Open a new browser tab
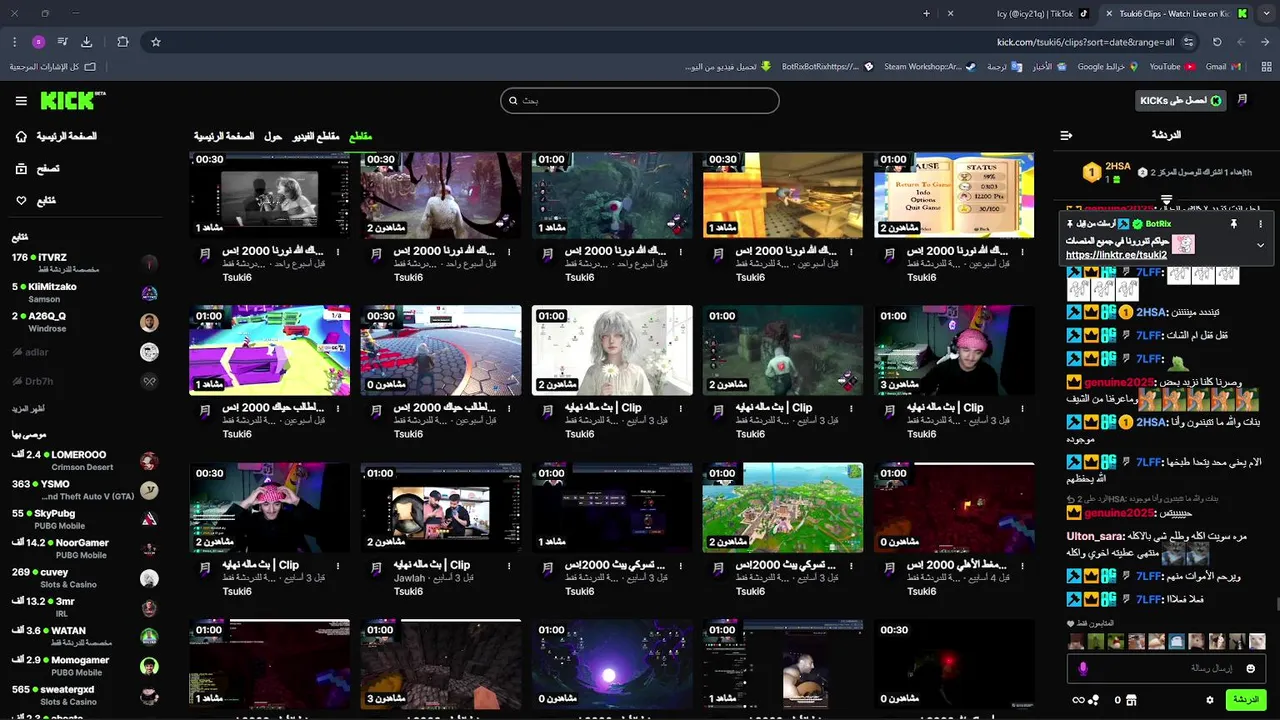1280x720 pixels. coord(926,14)
